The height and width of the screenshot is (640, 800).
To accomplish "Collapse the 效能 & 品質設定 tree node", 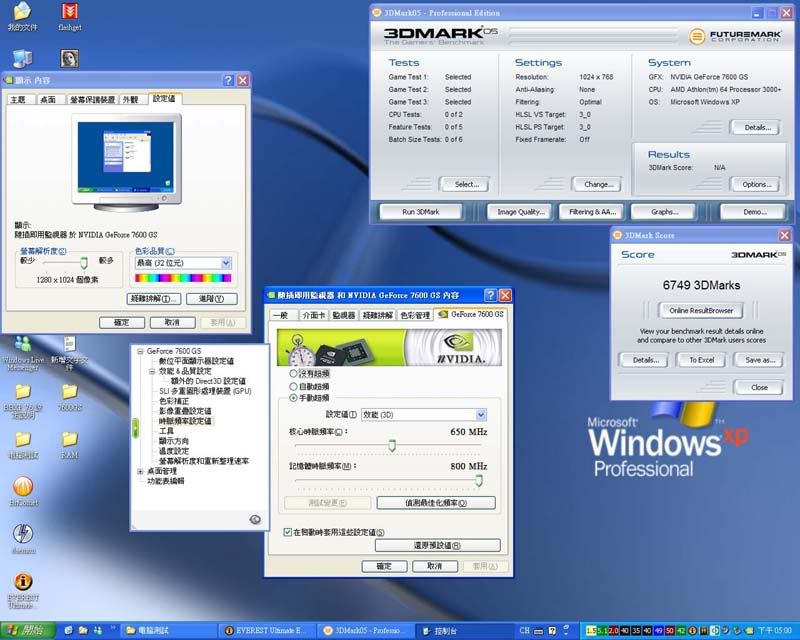I will 152,371.
